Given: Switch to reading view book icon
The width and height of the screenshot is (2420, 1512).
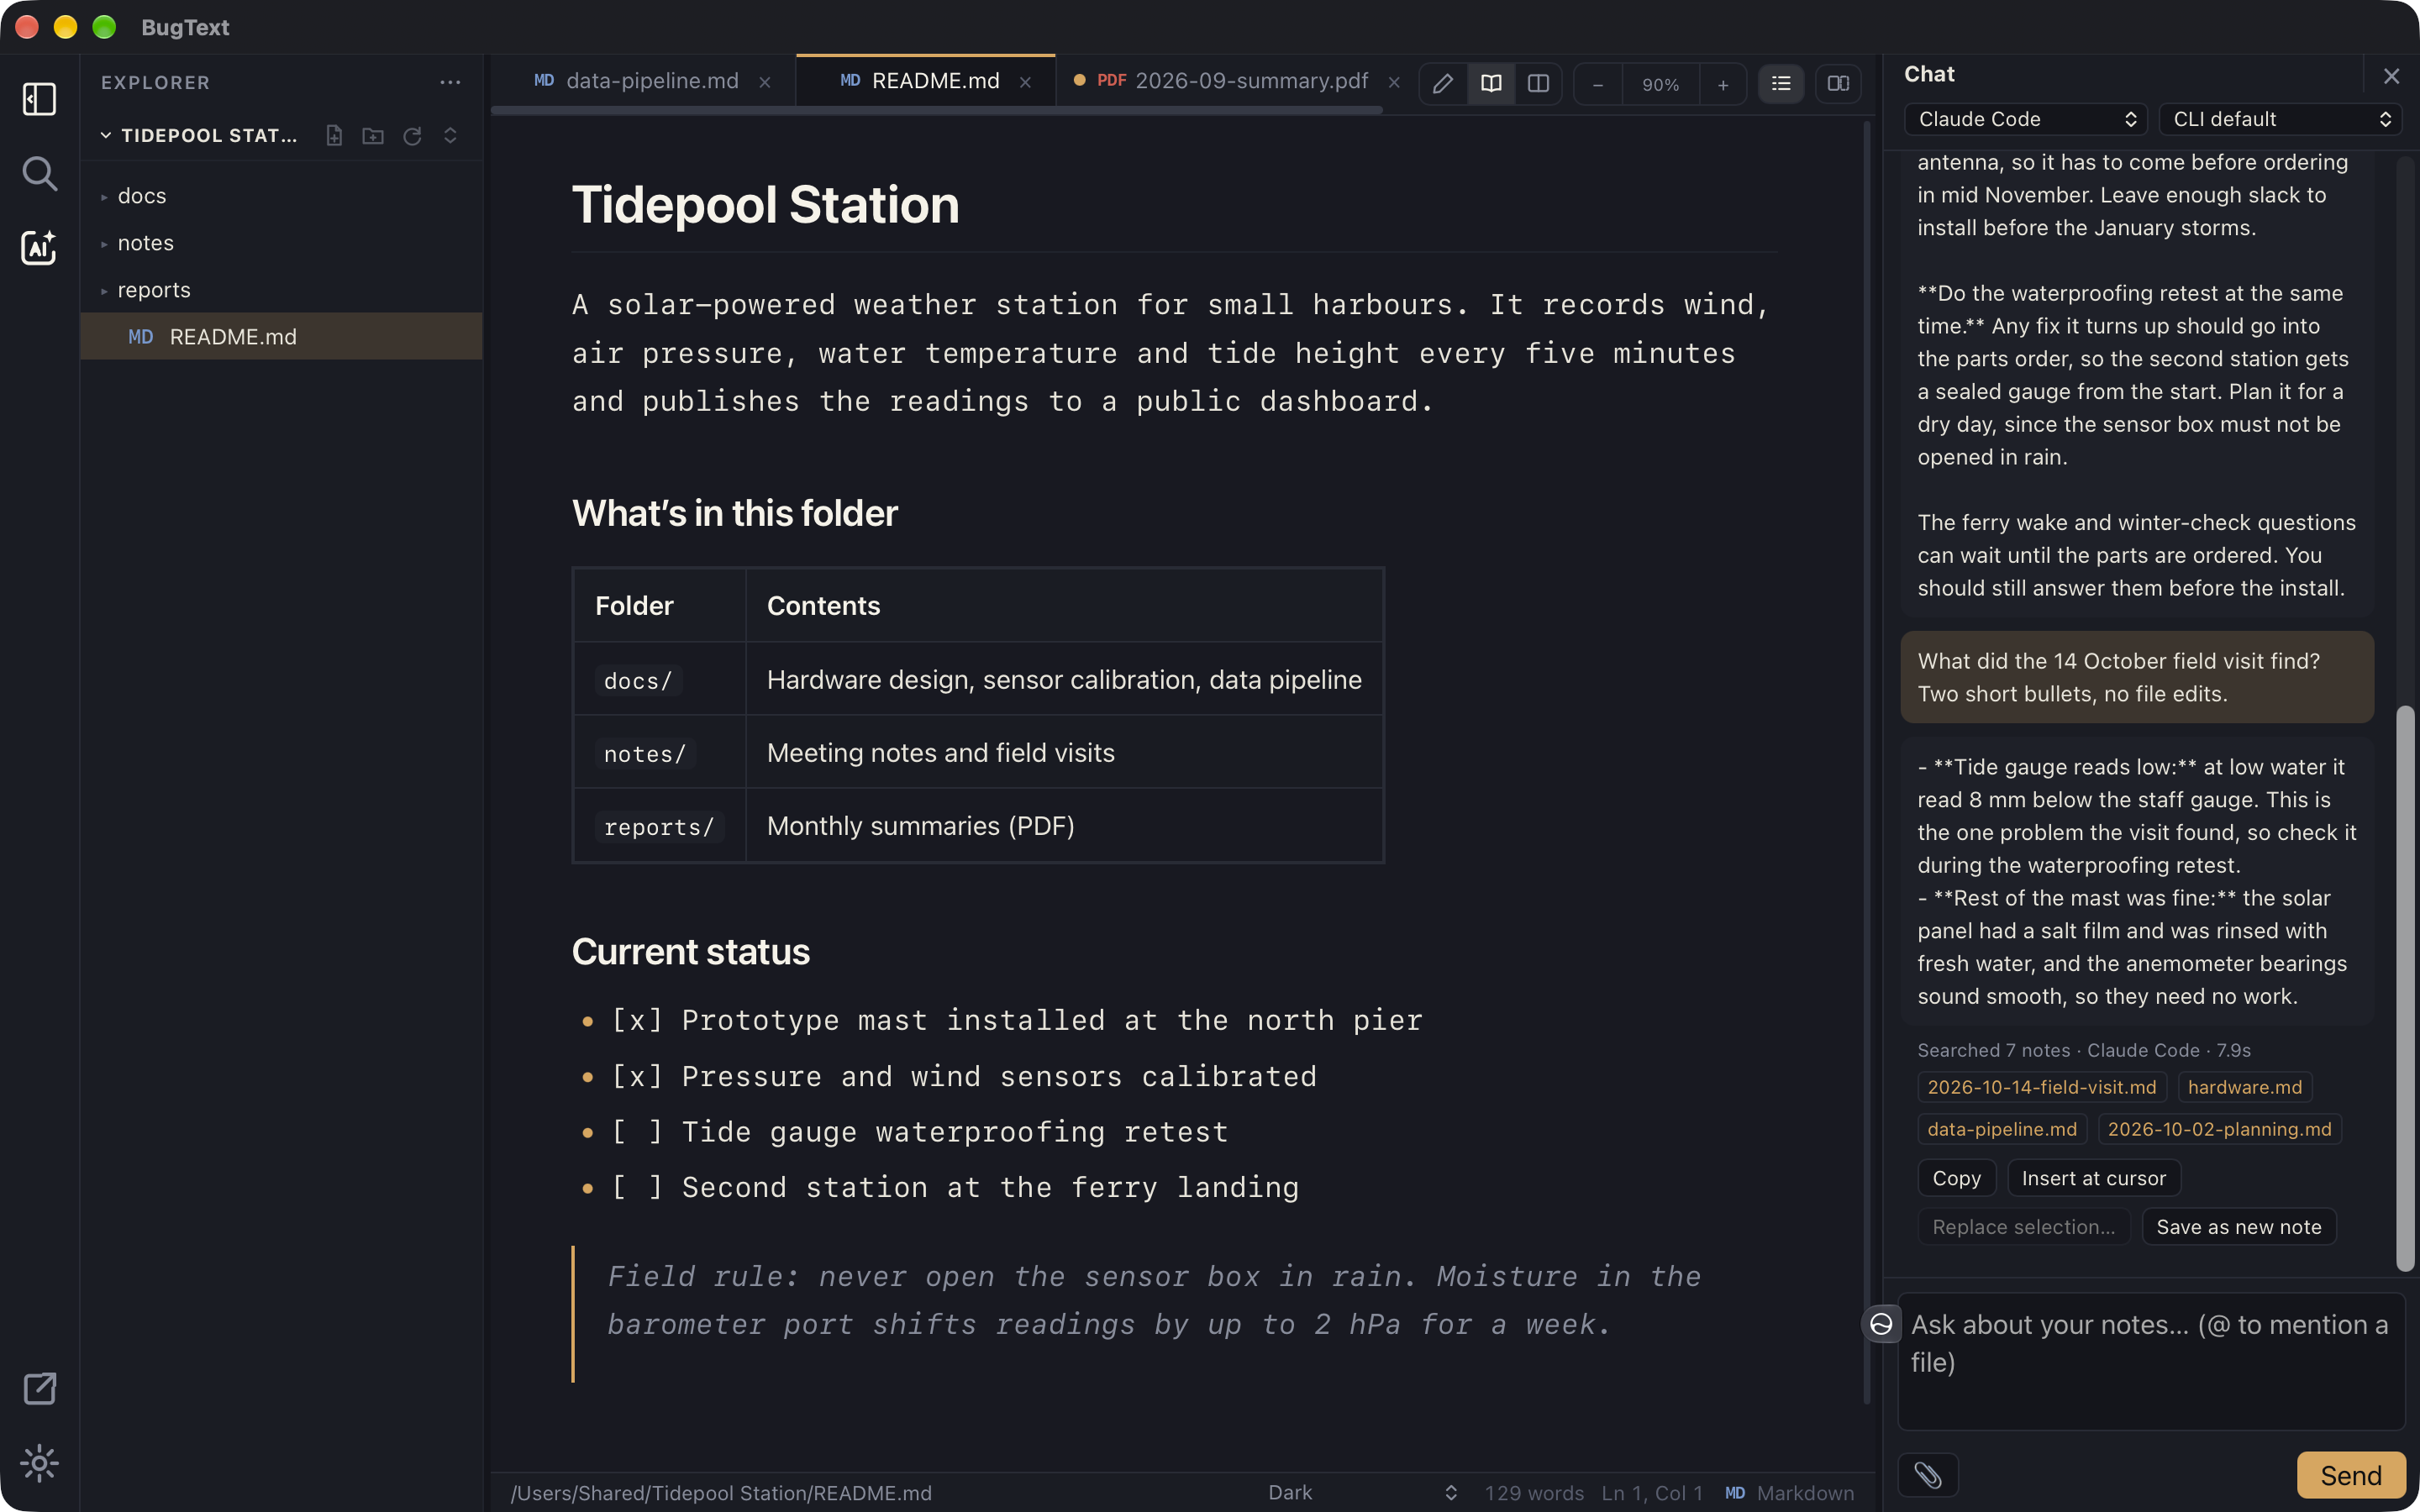Looking at the screenshot, I should pos(1490,84).
